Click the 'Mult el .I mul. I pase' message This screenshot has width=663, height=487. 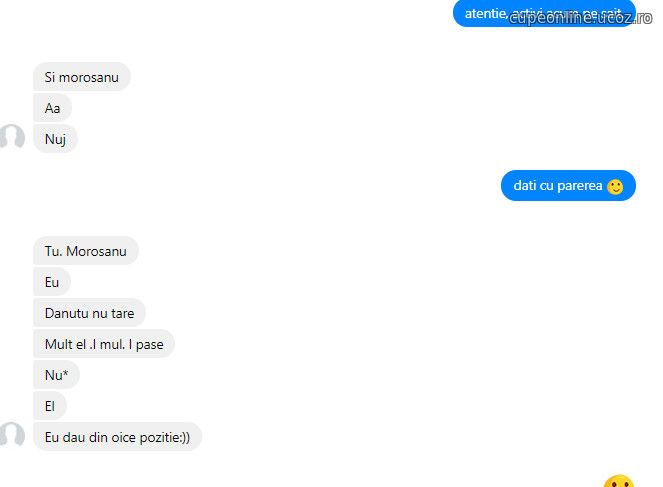click(x=104, y=344)
